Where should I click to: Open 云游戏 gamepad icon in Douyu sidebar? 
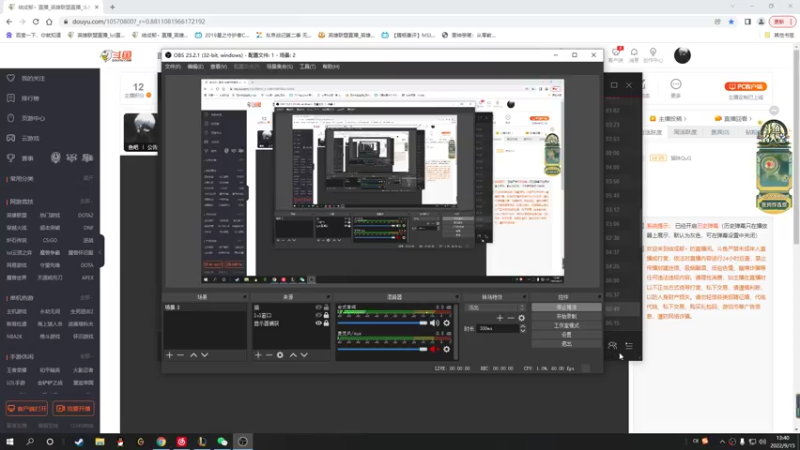(x=11, y=138)
